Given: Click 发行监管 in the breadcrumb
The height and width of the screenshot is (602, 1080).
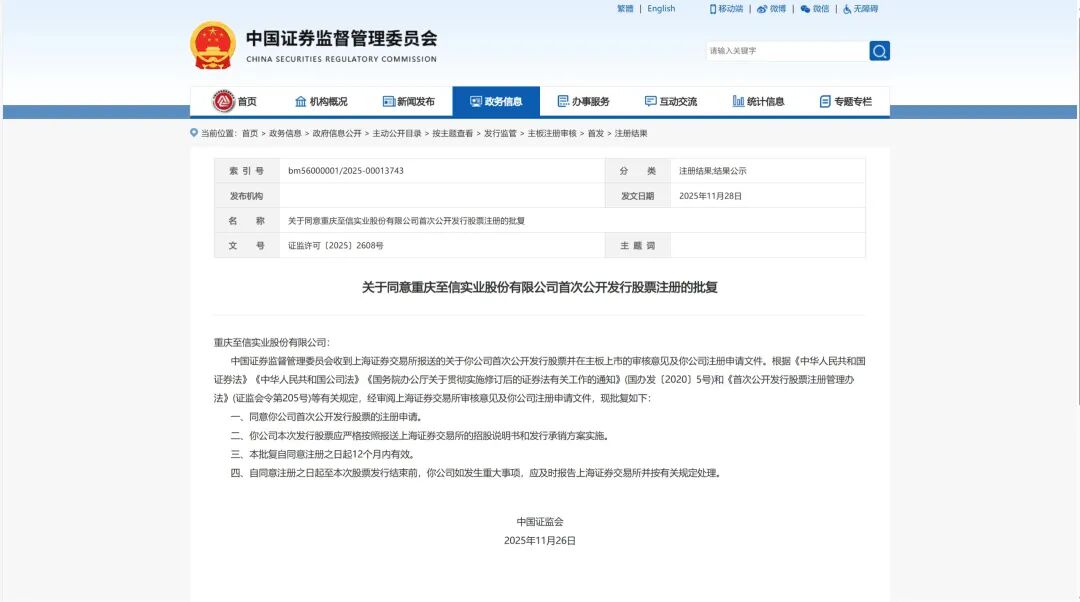Looking at the screenshot, I should [501, 134].
